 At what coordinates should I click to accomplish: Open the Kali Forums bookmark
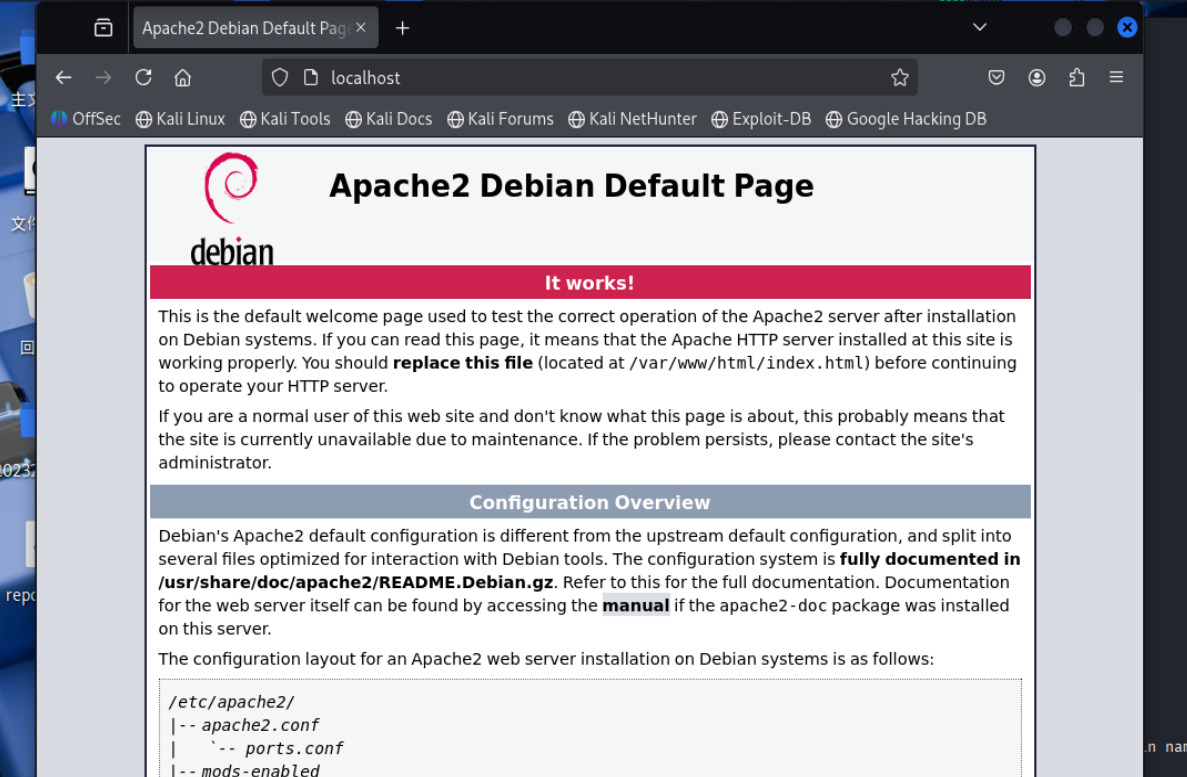[x=500, y=119]
